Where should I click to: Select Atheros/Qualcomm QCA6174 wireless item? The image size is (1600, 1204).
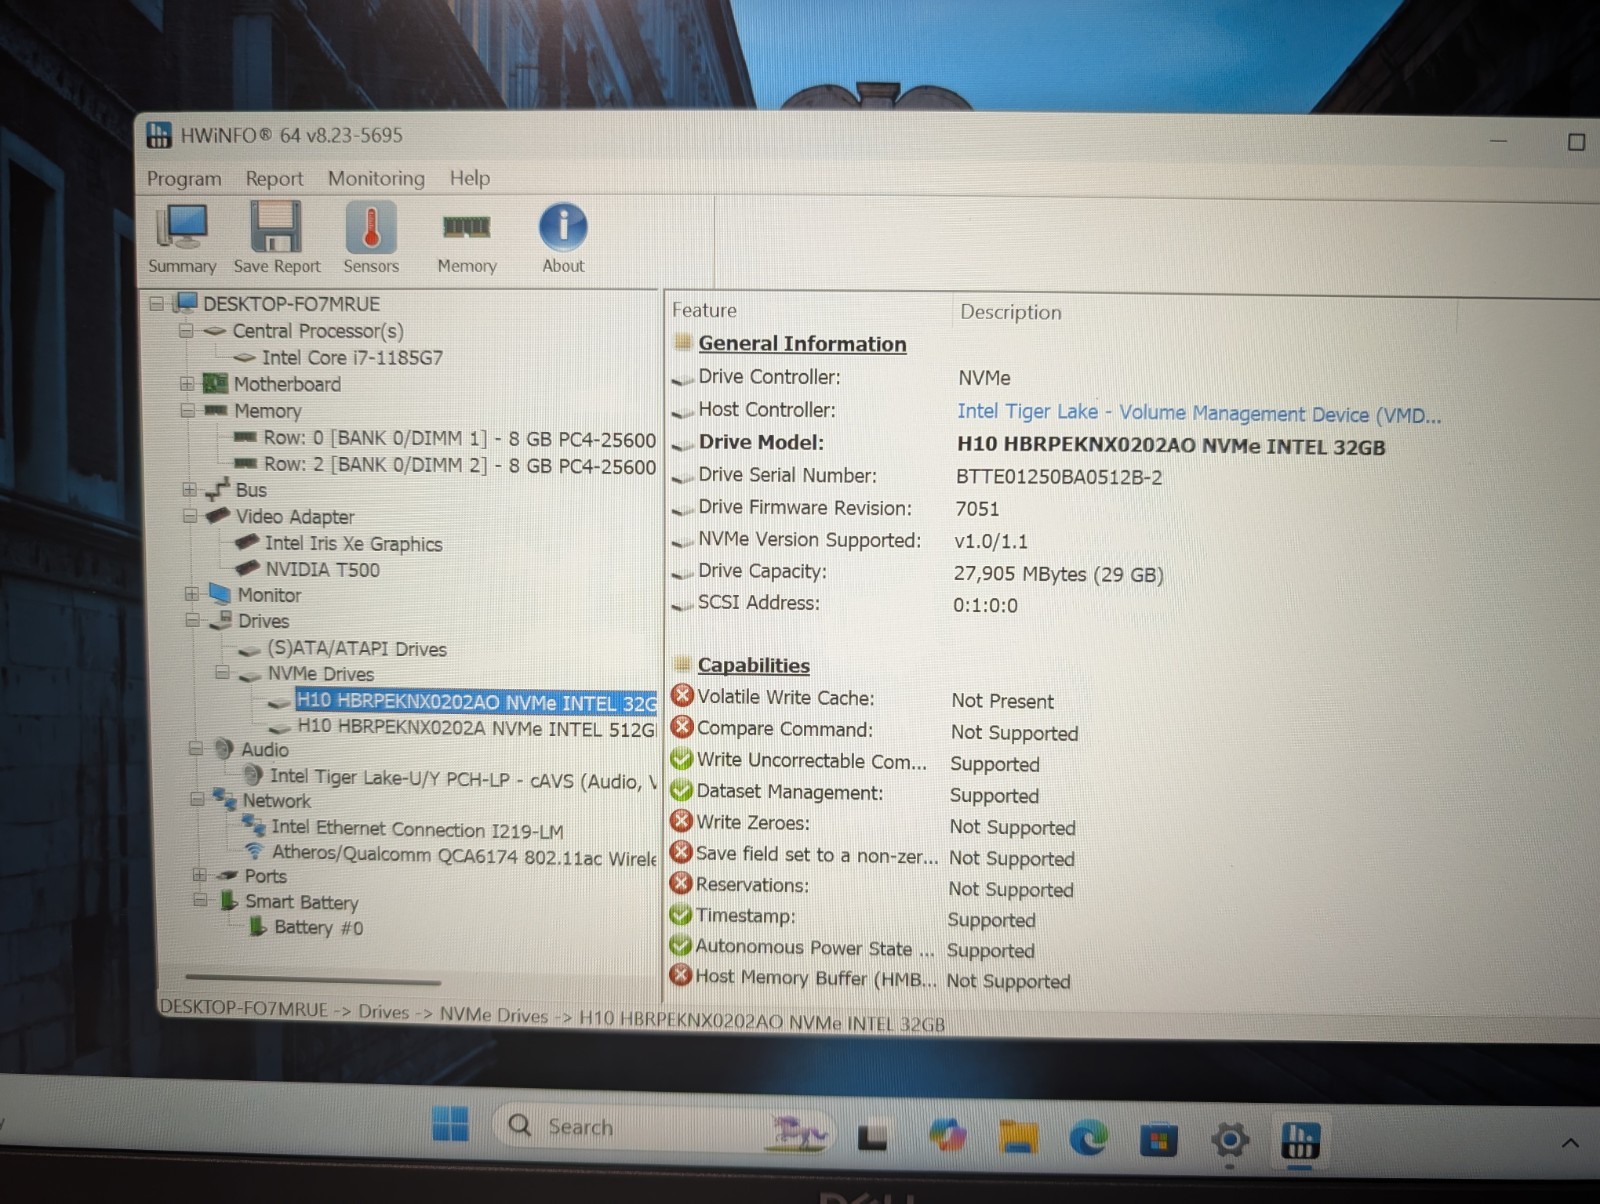click(x=464, y=855)
